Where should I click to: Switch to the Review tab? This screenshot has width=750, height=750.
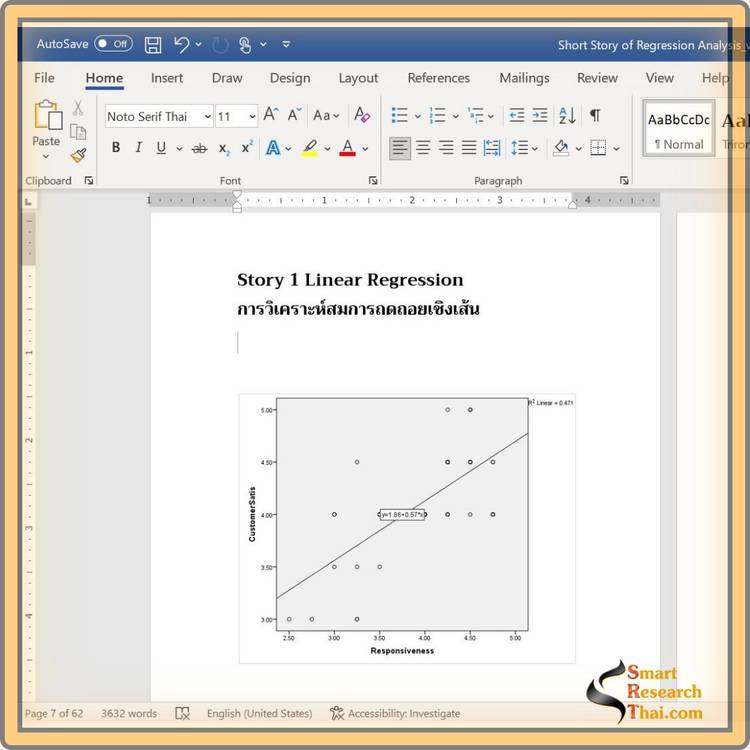597,77
